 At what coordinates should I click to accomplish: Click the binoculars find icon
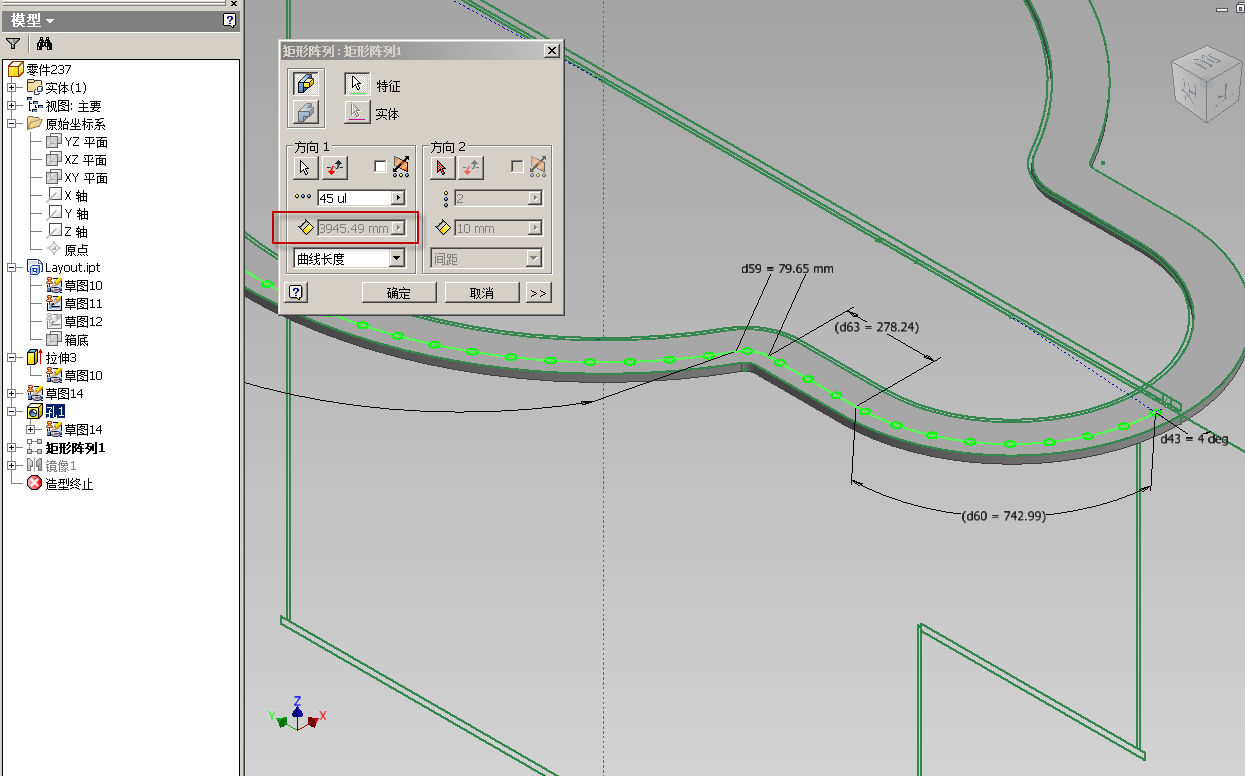pyautogui.click(x=44, y=44)
